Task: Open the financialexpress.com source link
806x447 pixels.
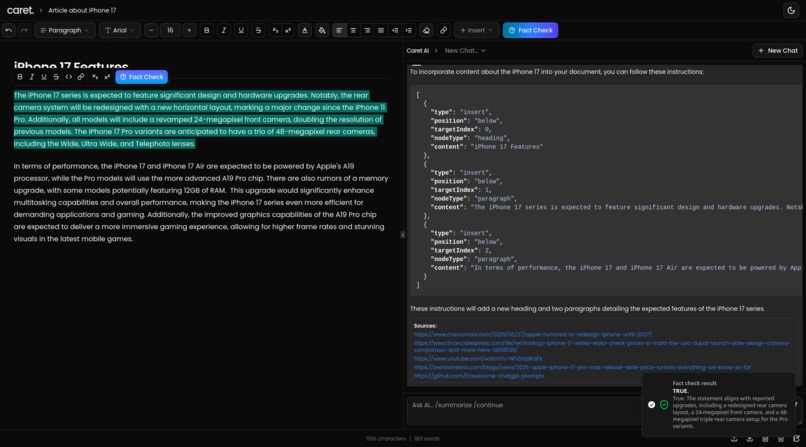Action: [602, 346]
